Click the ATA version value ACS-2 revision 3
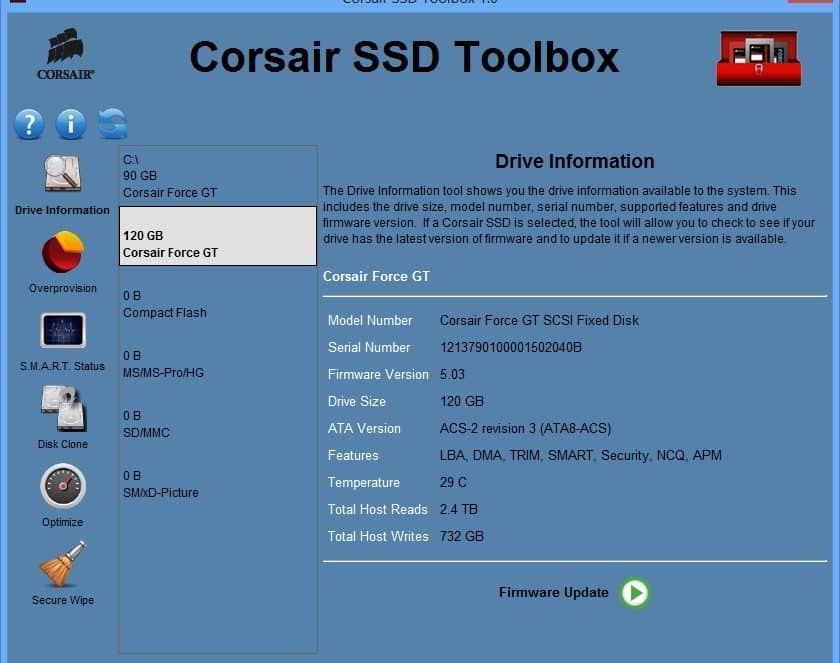This screenshot has width=840, height=663. [525, 428]
